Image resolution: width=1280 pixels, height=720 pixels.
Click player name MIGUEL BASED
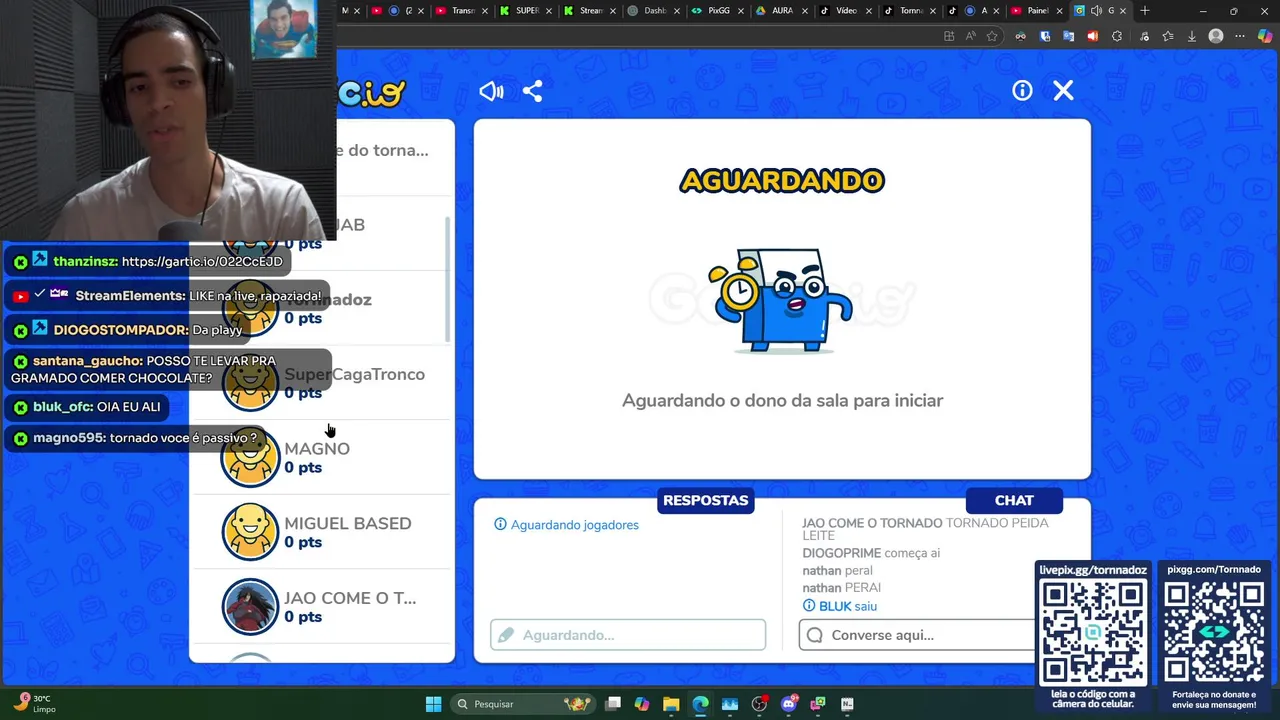[348, 523]
